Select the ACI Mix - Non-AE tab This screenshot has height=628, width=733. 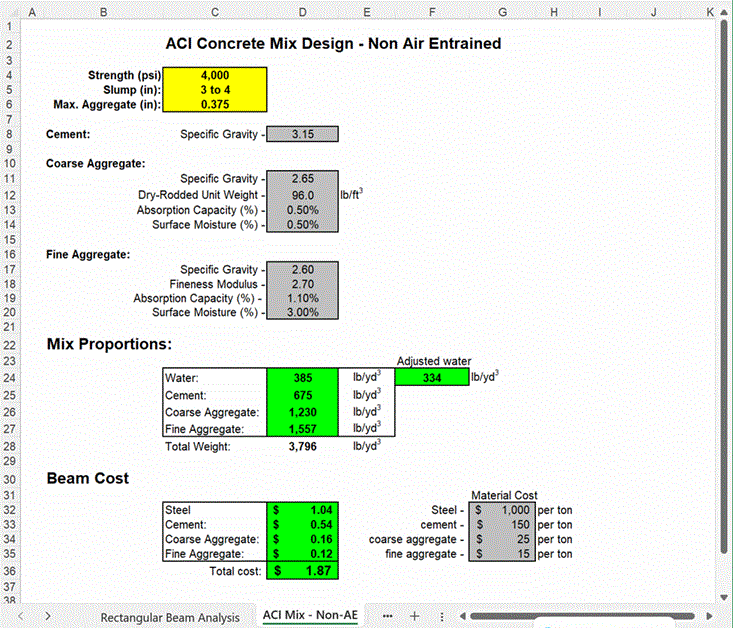coord(309,616)
